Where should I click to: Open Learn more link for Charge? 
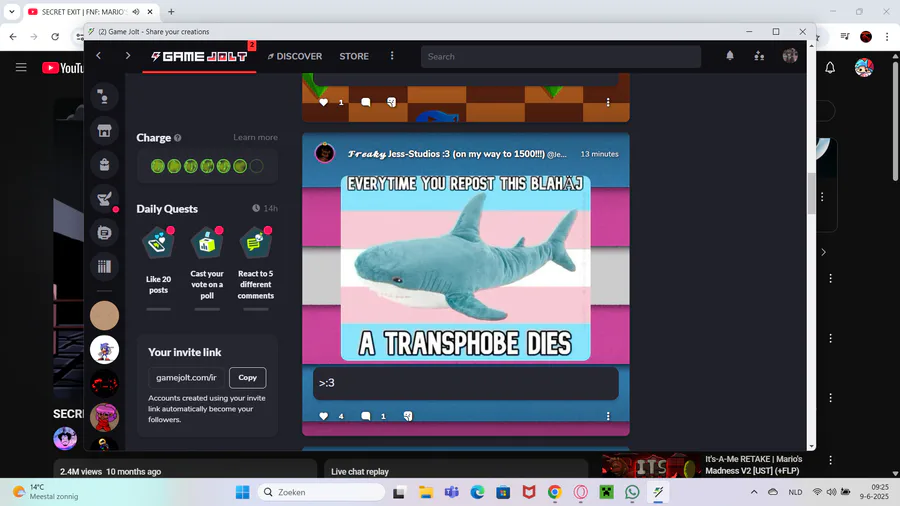point(255,137)
